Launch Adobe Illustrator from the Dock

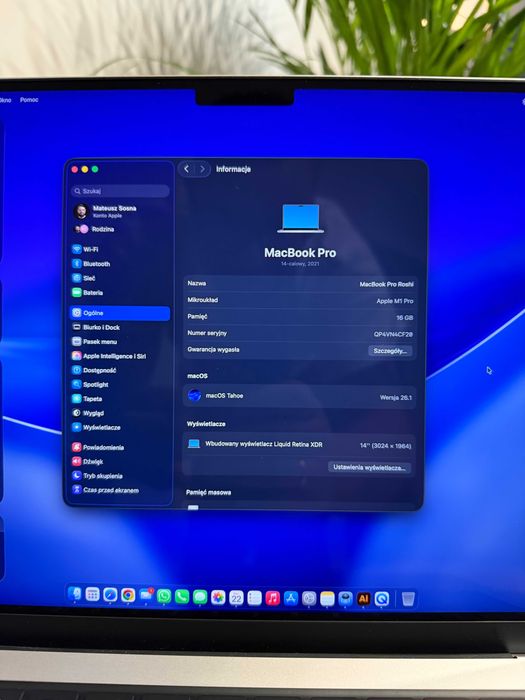click(364, 599)
